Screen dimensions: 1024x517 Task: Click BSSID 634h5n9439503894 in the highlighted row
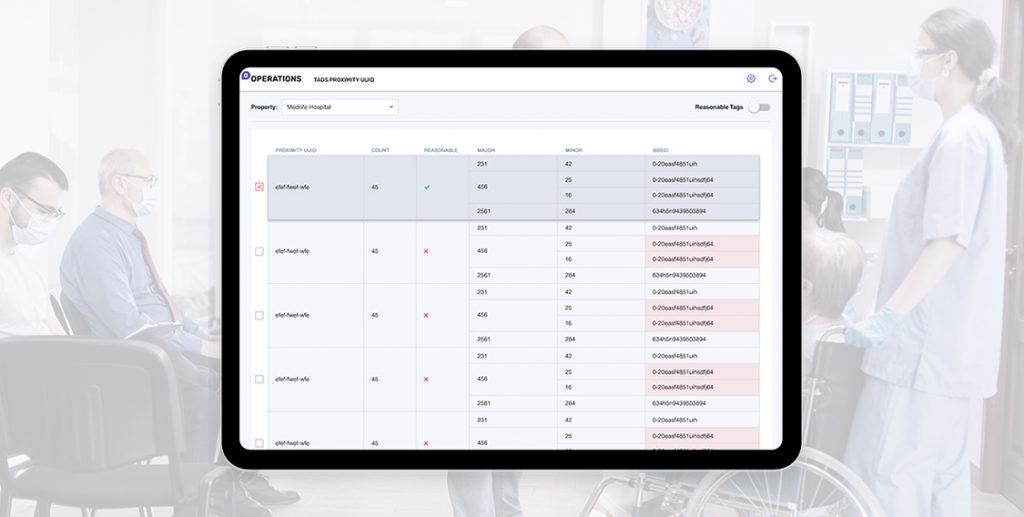[x=679, y=212]
